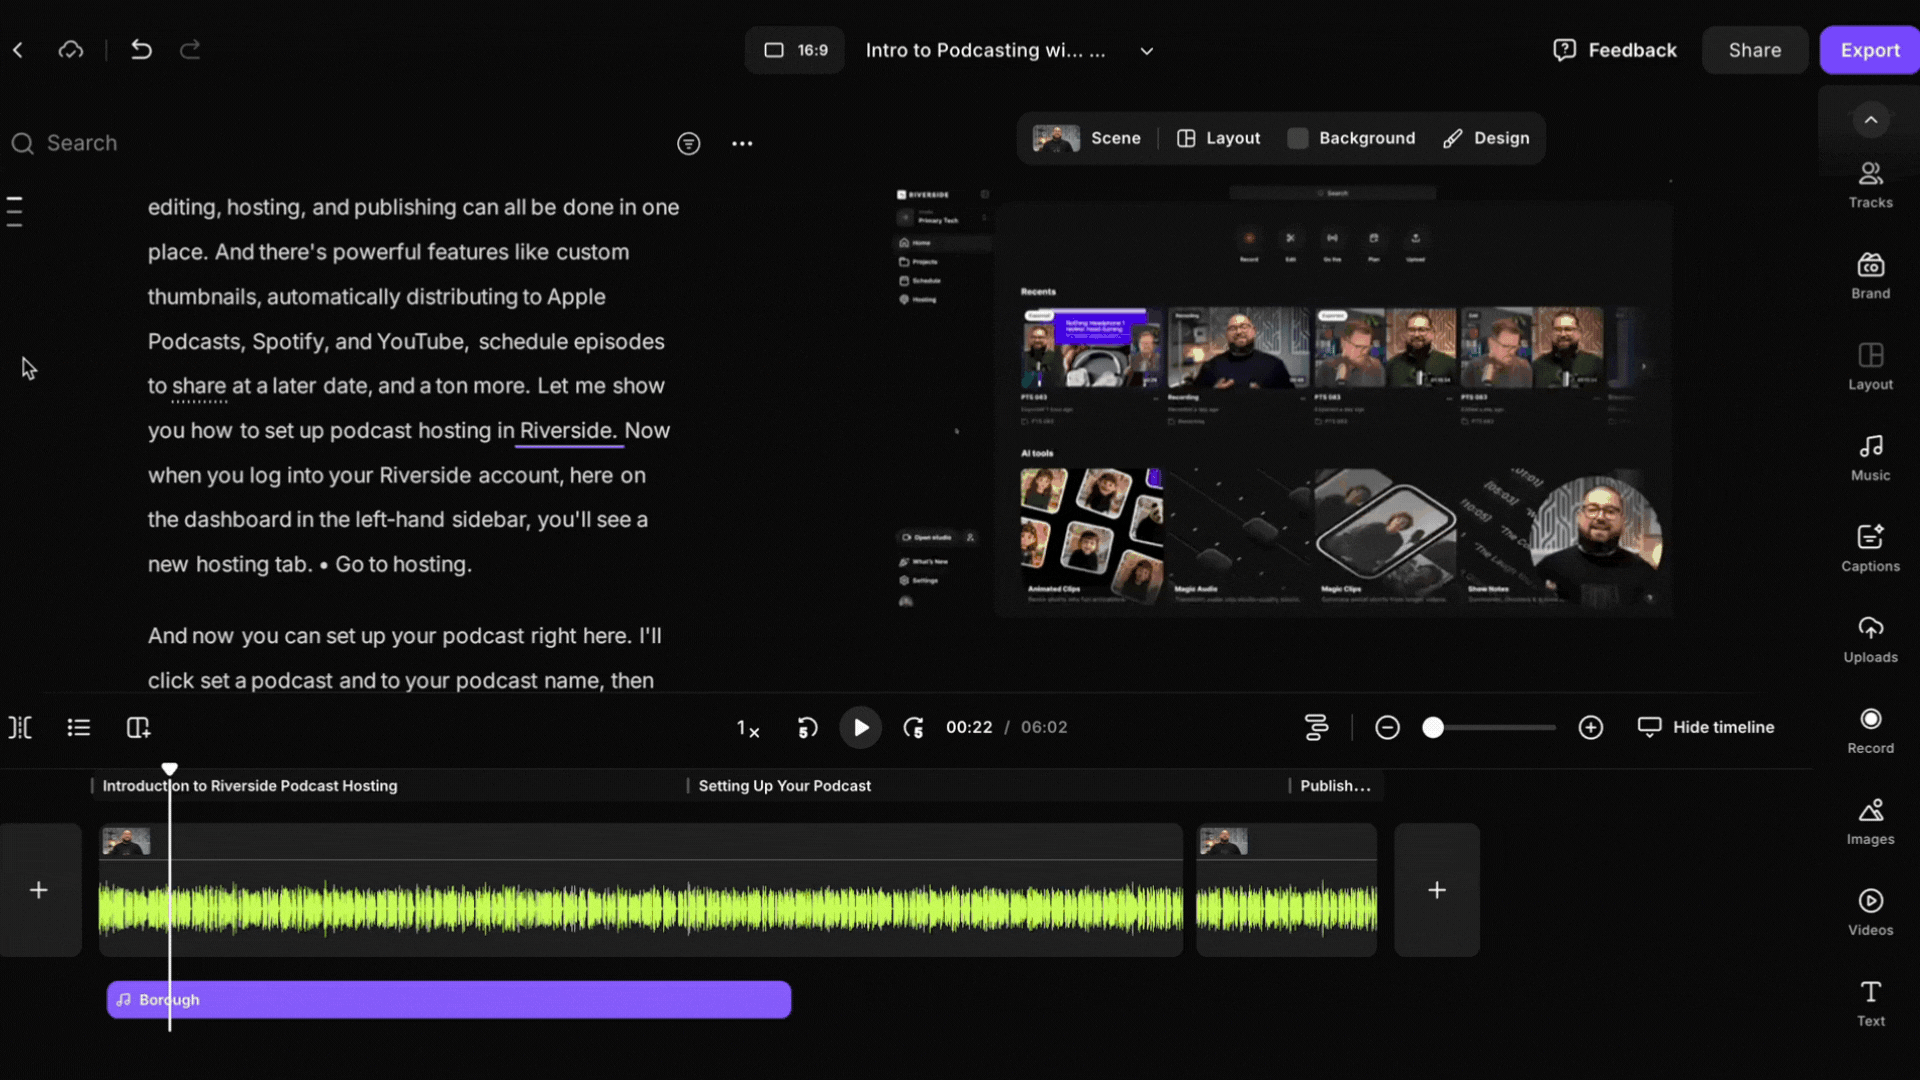Select the Introduction to Riverside Podcast Hosting chapter
The height and width of the screenshot is (1080, 1920).
(250, 786)
